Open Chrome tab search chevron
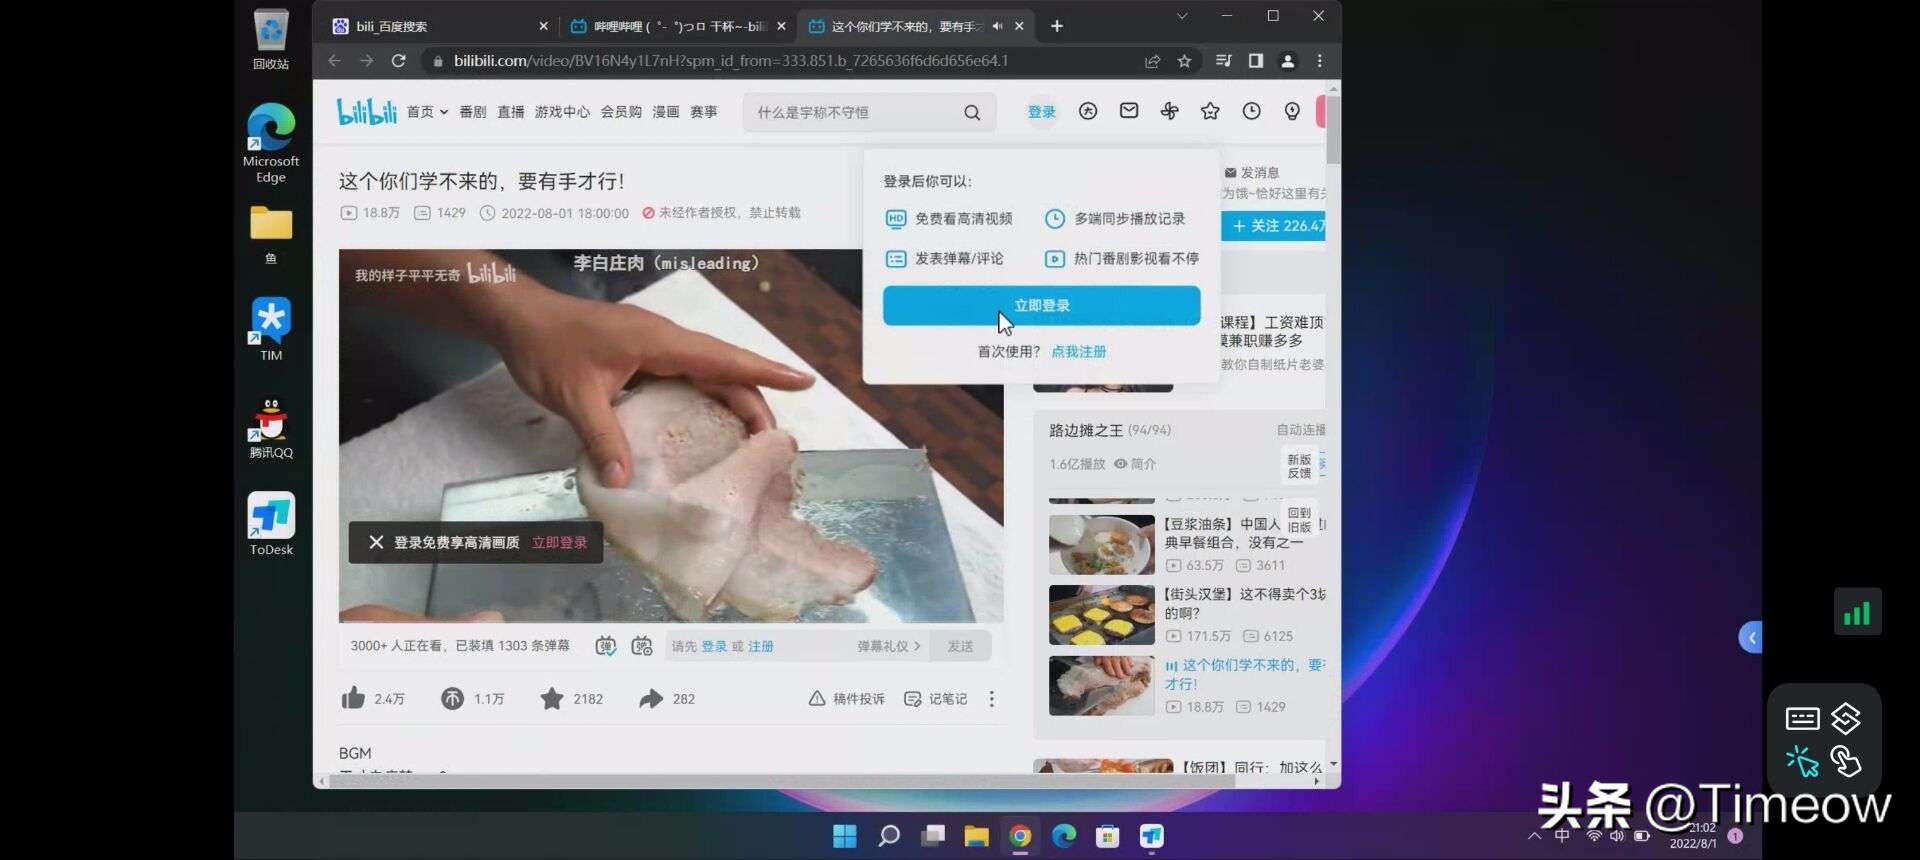The image size is (1920, 860). [1181, 16]
